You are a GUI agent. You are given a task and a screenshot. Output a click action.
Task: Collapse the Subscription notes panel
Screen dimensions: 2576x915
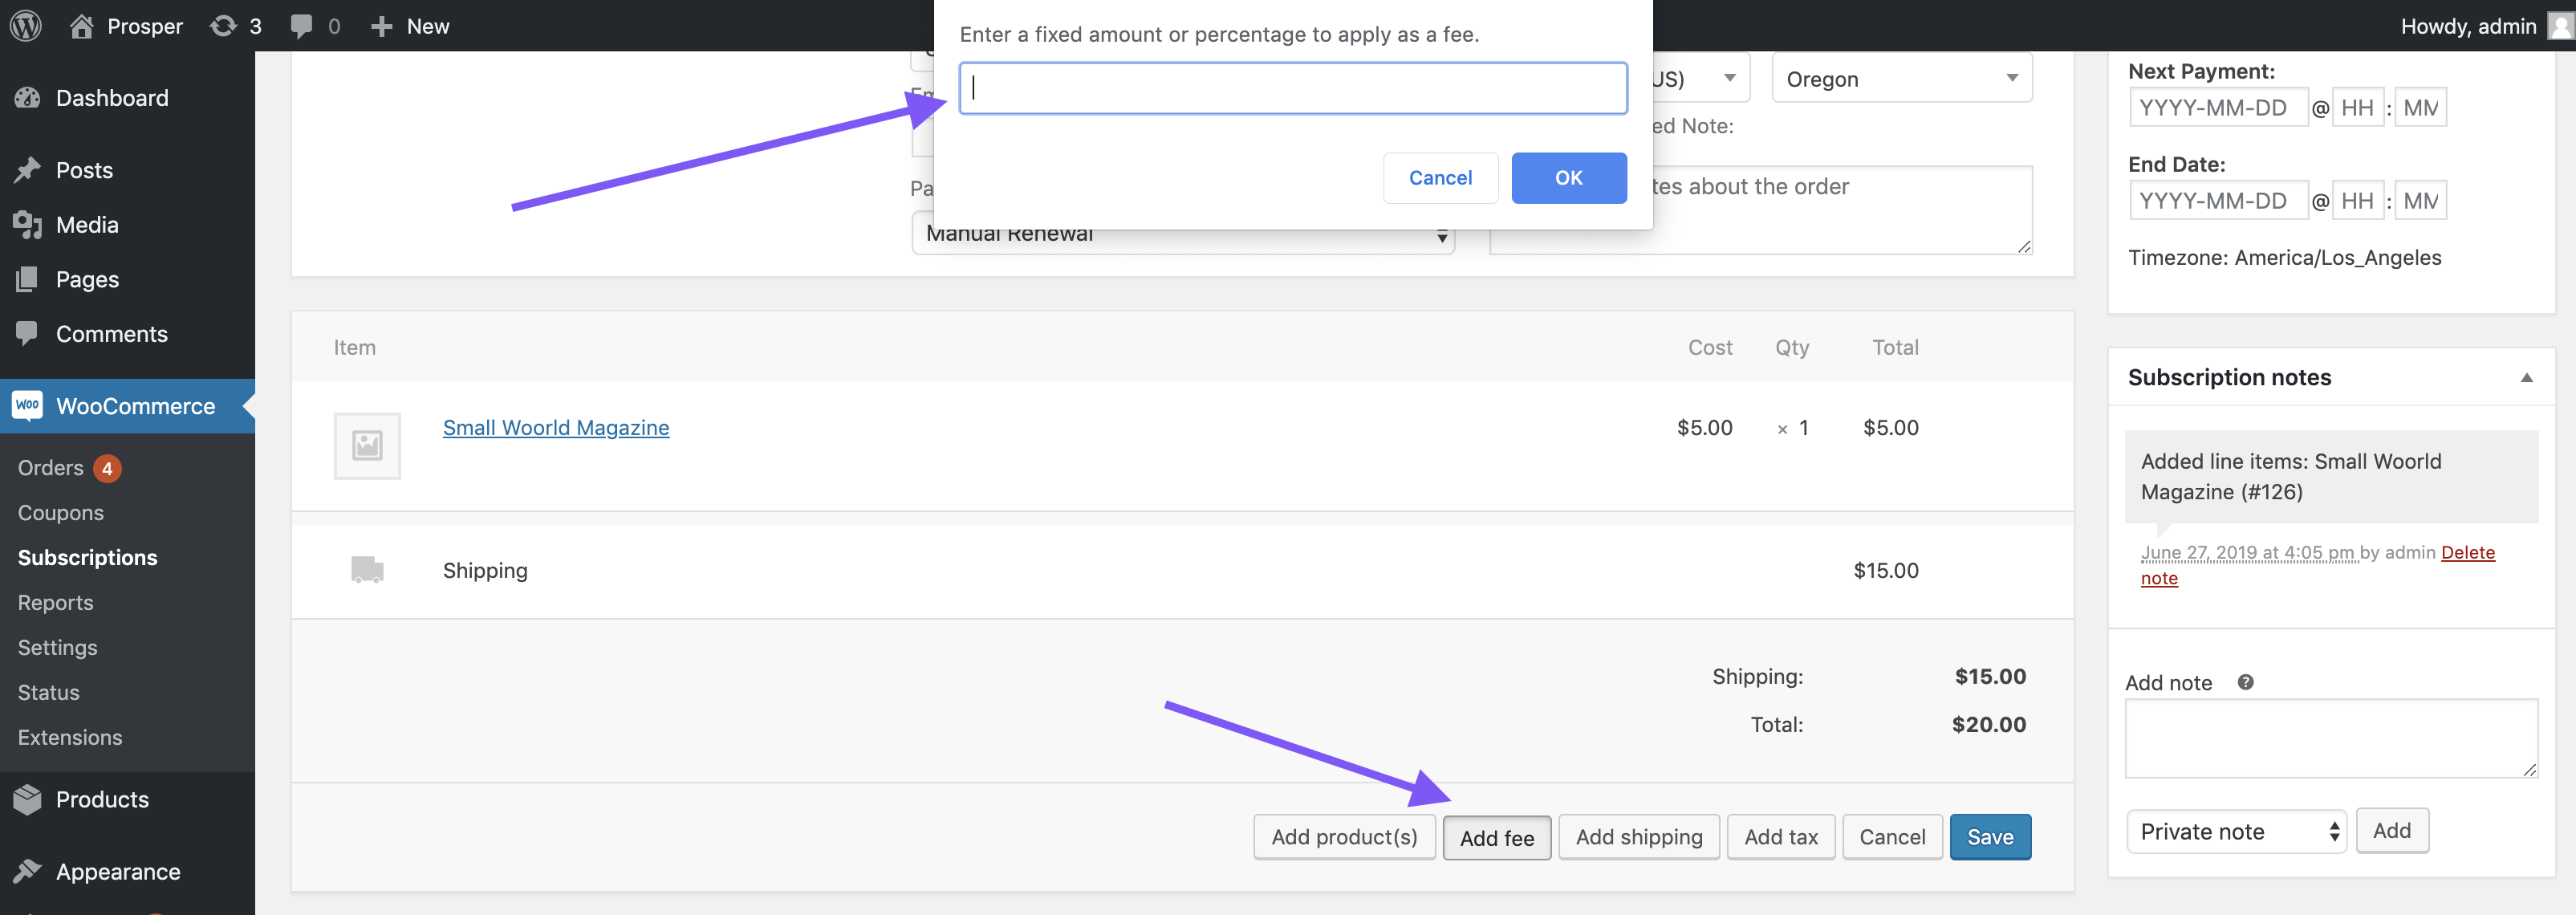(x=2528, y=377)
